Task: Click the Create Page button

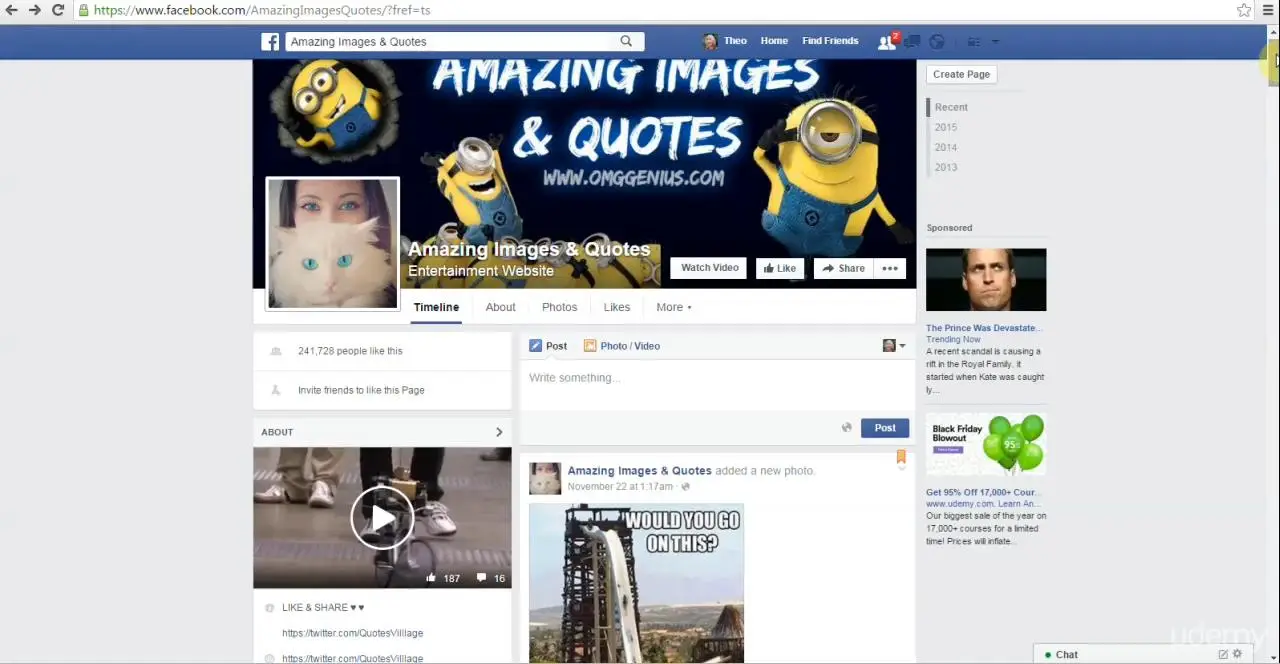Action: click(x=961, y=74)
